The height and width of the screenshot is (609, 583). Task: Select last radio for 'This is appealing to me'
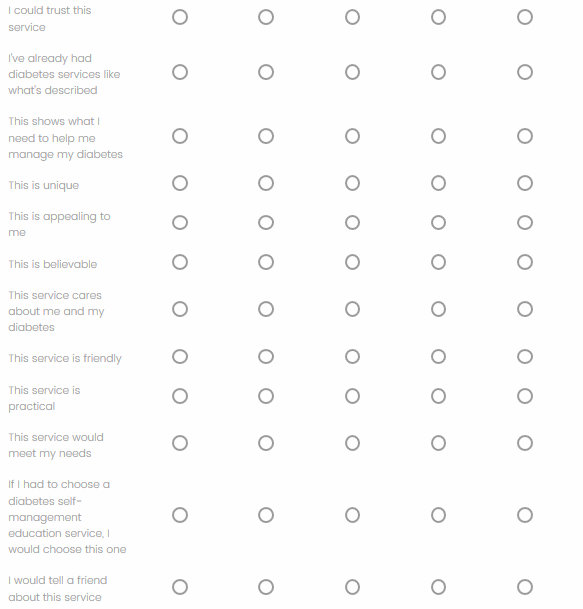524,223
